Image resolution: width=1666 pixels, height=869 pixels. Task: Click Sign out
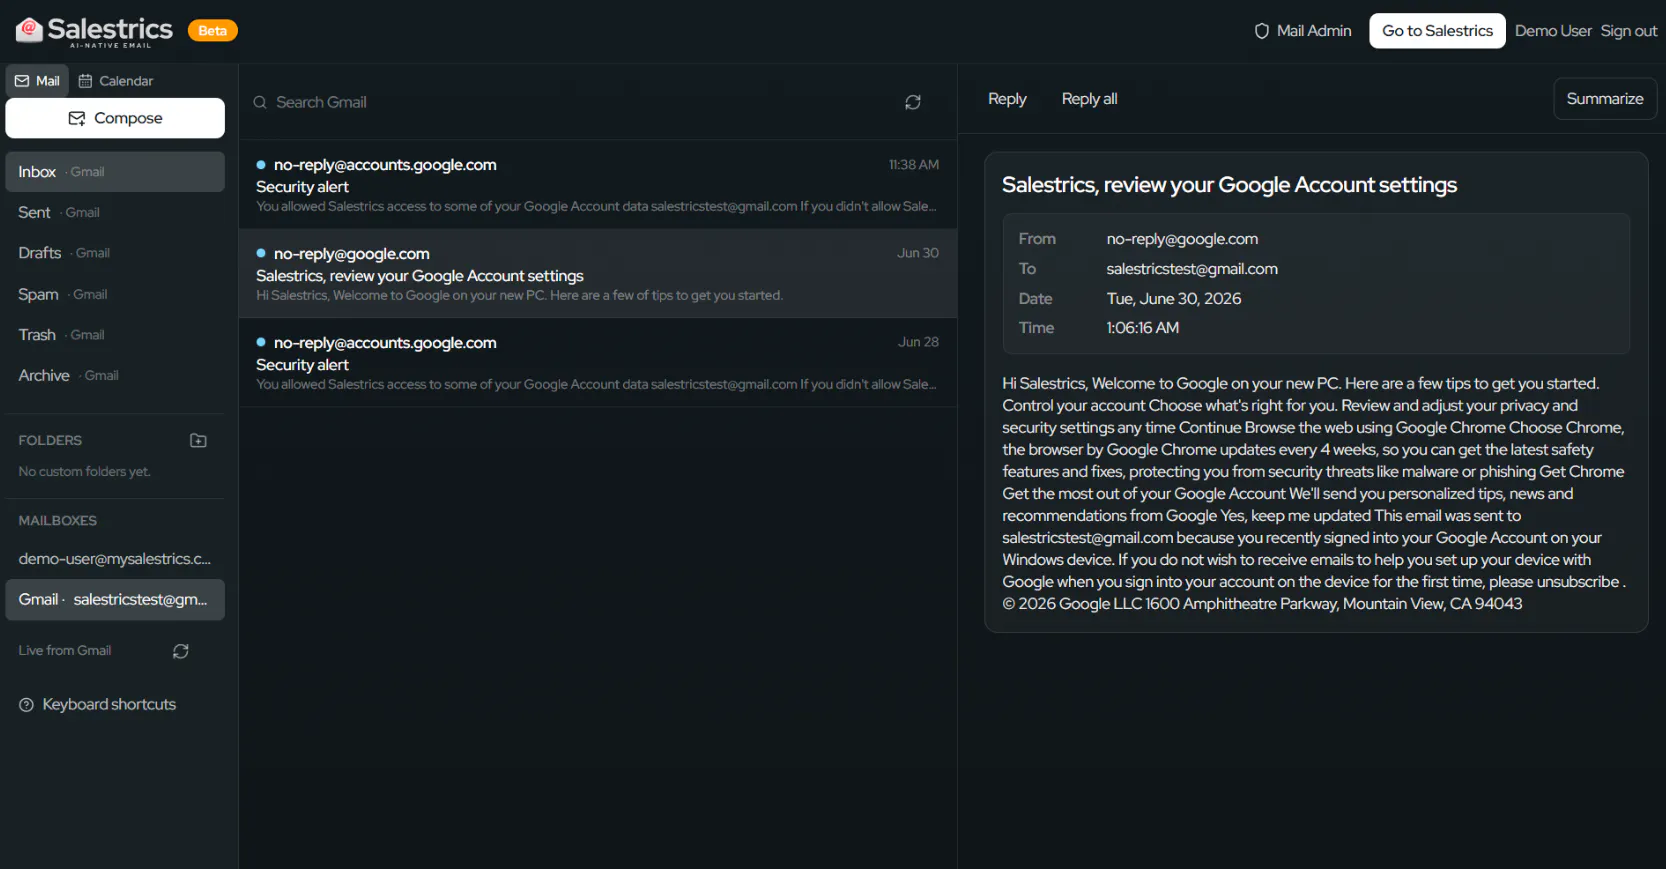1629,31
